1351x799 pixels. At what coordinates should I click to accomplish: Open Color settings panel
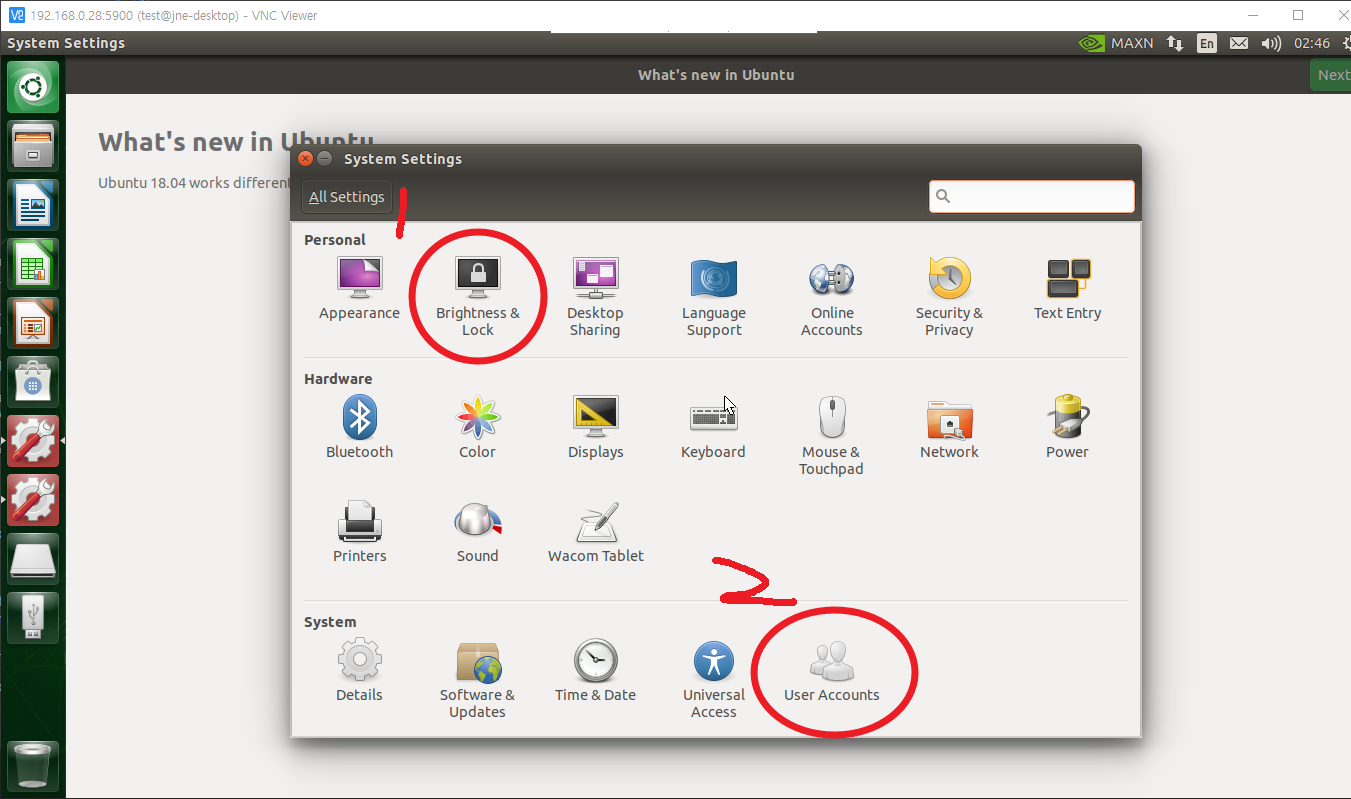[x=478, y=428]
